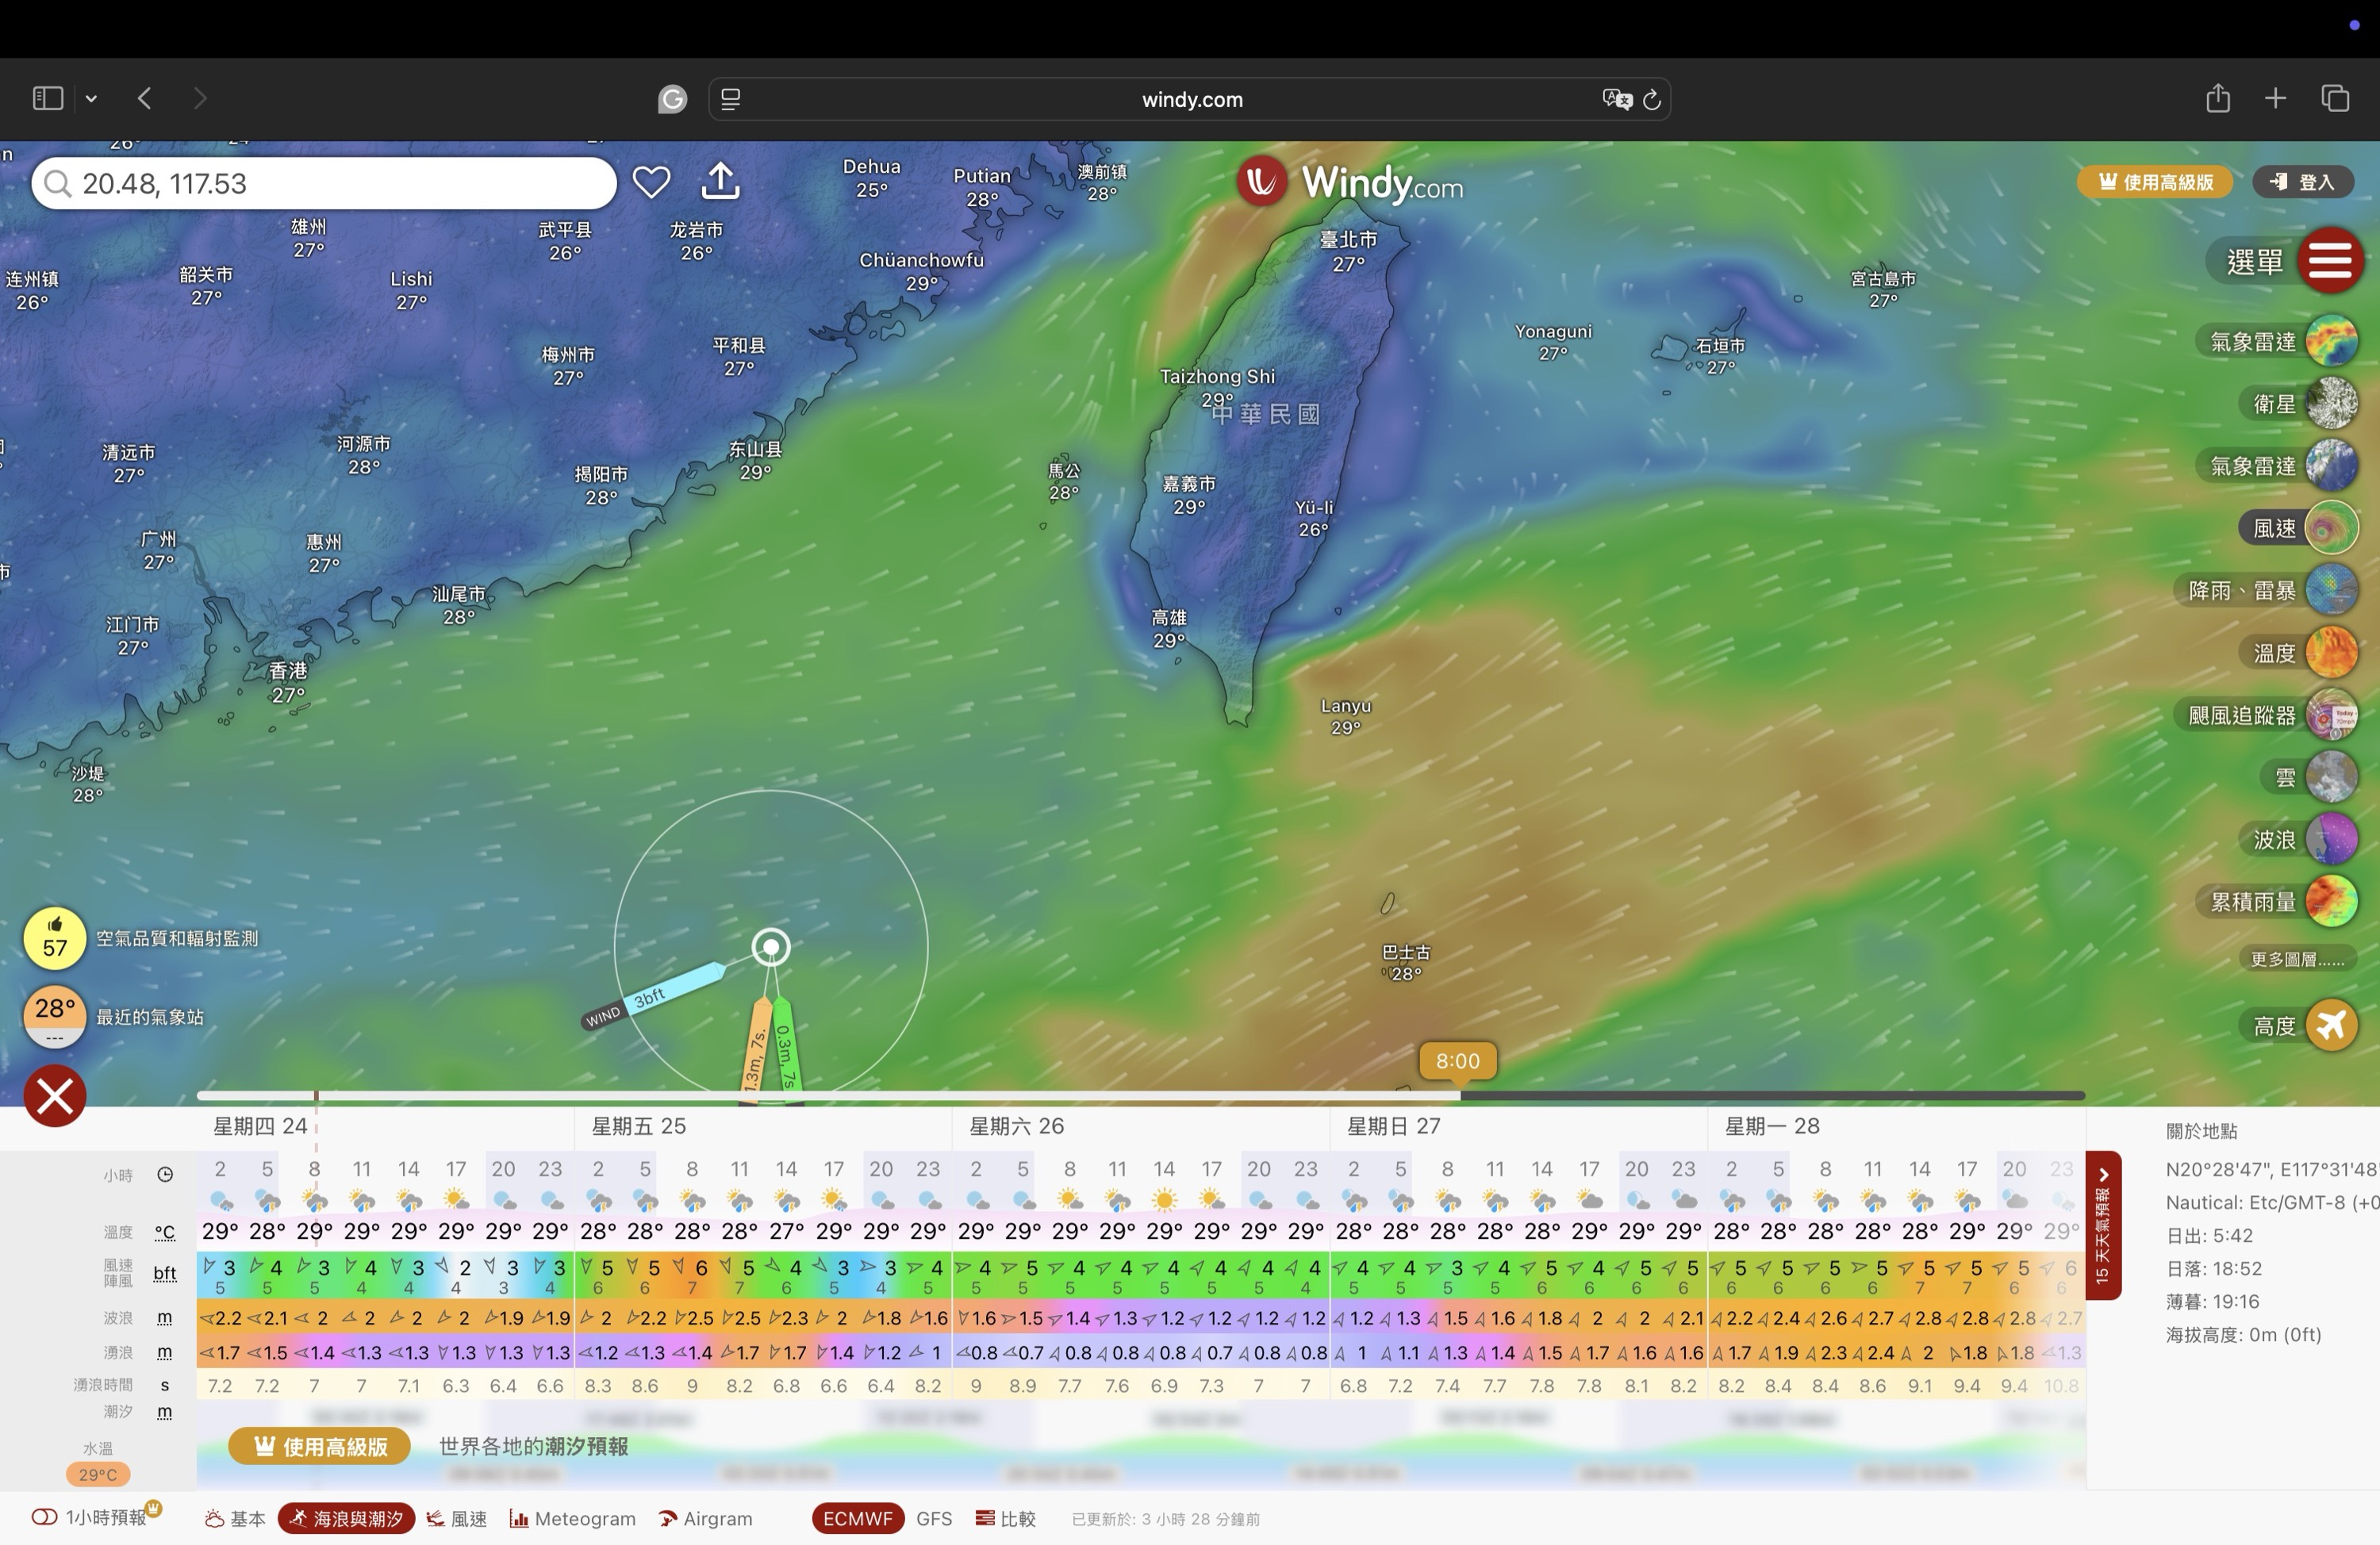Share location using the upload icon beside search

pos(720,182)
